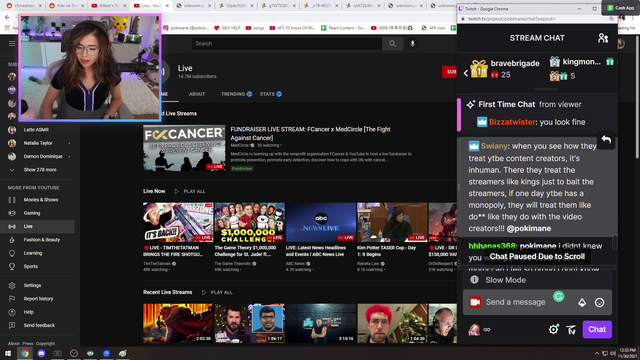Click red Subscribe button on Live channel

(449, 72)
